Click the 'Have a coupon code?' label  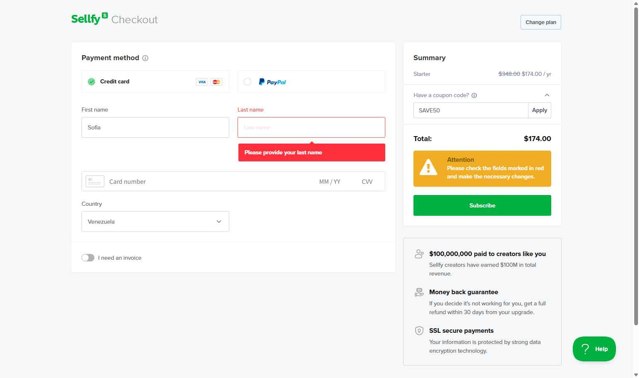[441, 95]
